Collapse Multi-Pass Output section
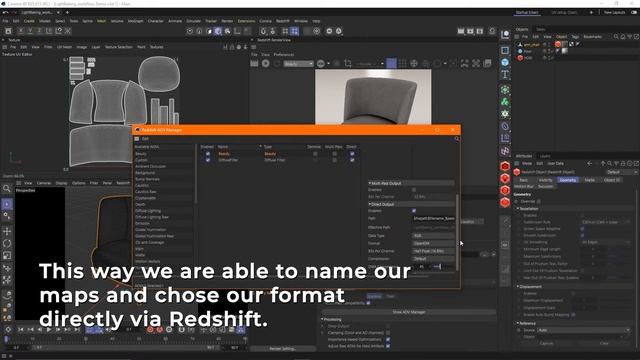This screenshot has width=640, height=360. point(370,183)
